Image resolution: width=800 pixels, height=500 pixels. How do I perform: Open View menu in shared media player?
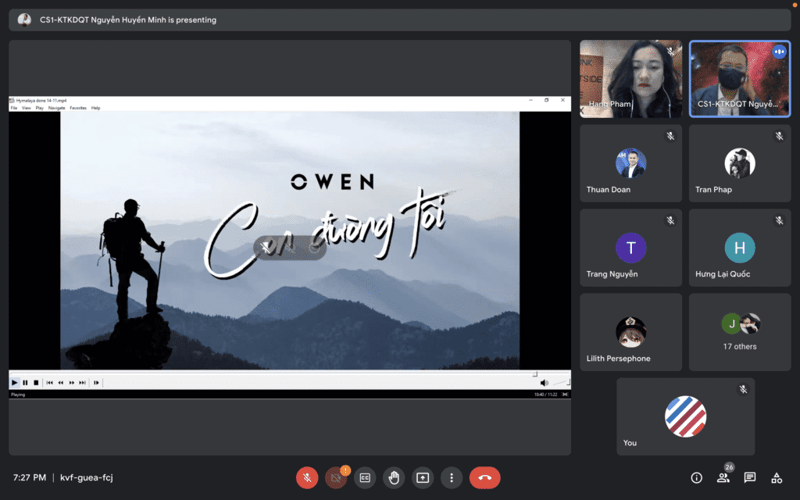[x=26, y=108]
